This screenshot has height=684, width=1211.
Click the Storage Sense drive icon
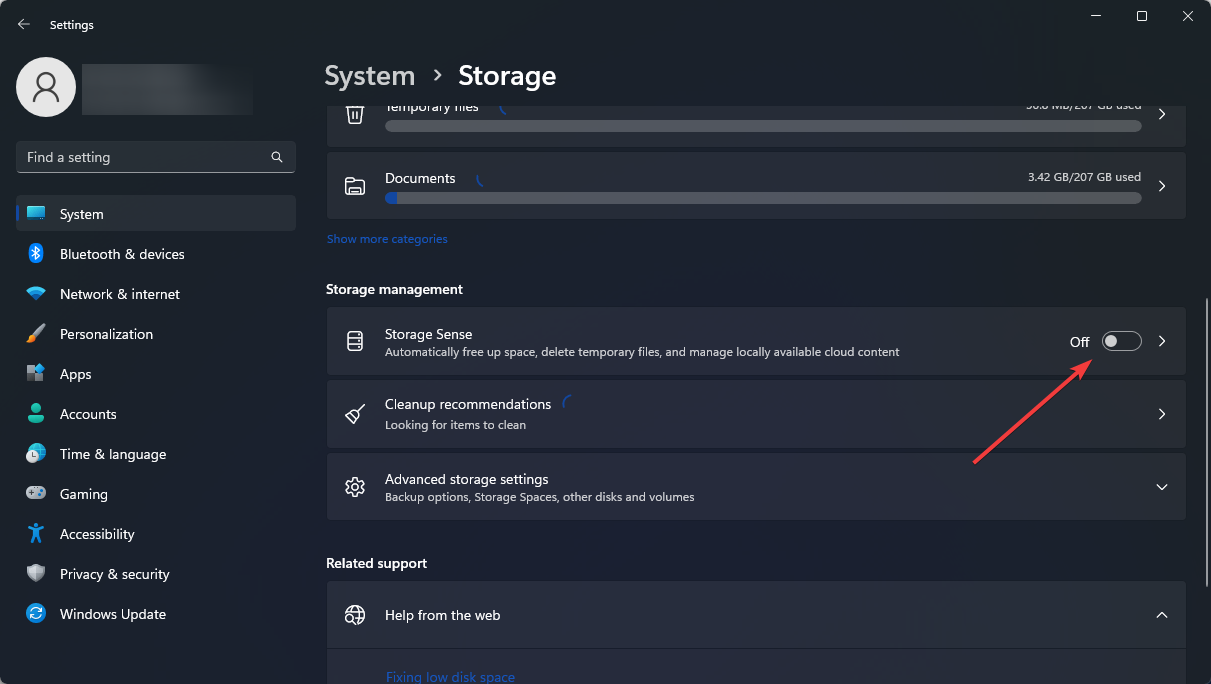point(355,342)
